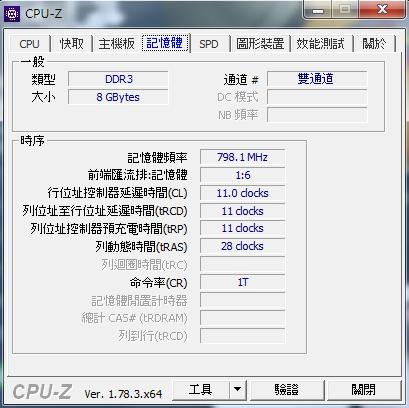Click the 驗證 button
This screenshot has width=409, height=408.
(x=287, y=389)
